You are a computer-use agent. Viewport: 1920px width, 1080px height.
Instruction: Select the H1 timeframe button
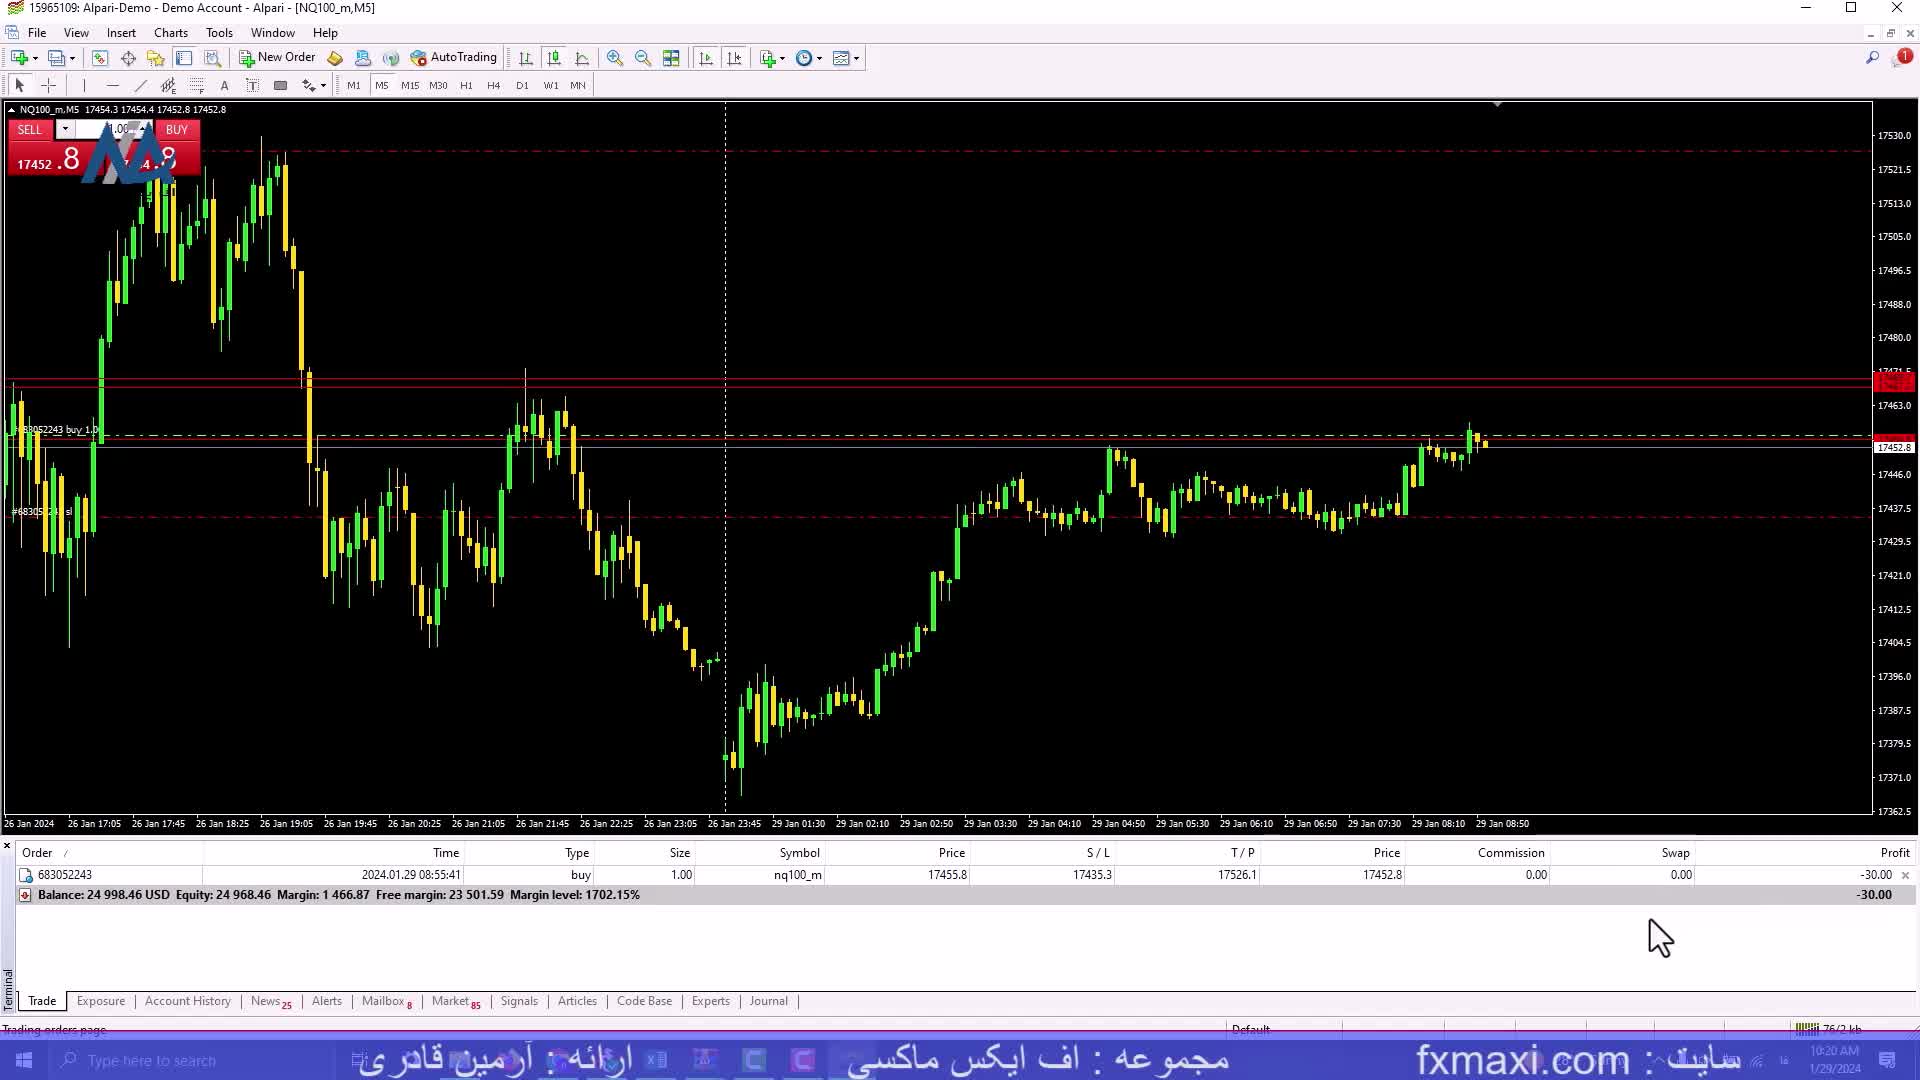(x=466, y=85)
